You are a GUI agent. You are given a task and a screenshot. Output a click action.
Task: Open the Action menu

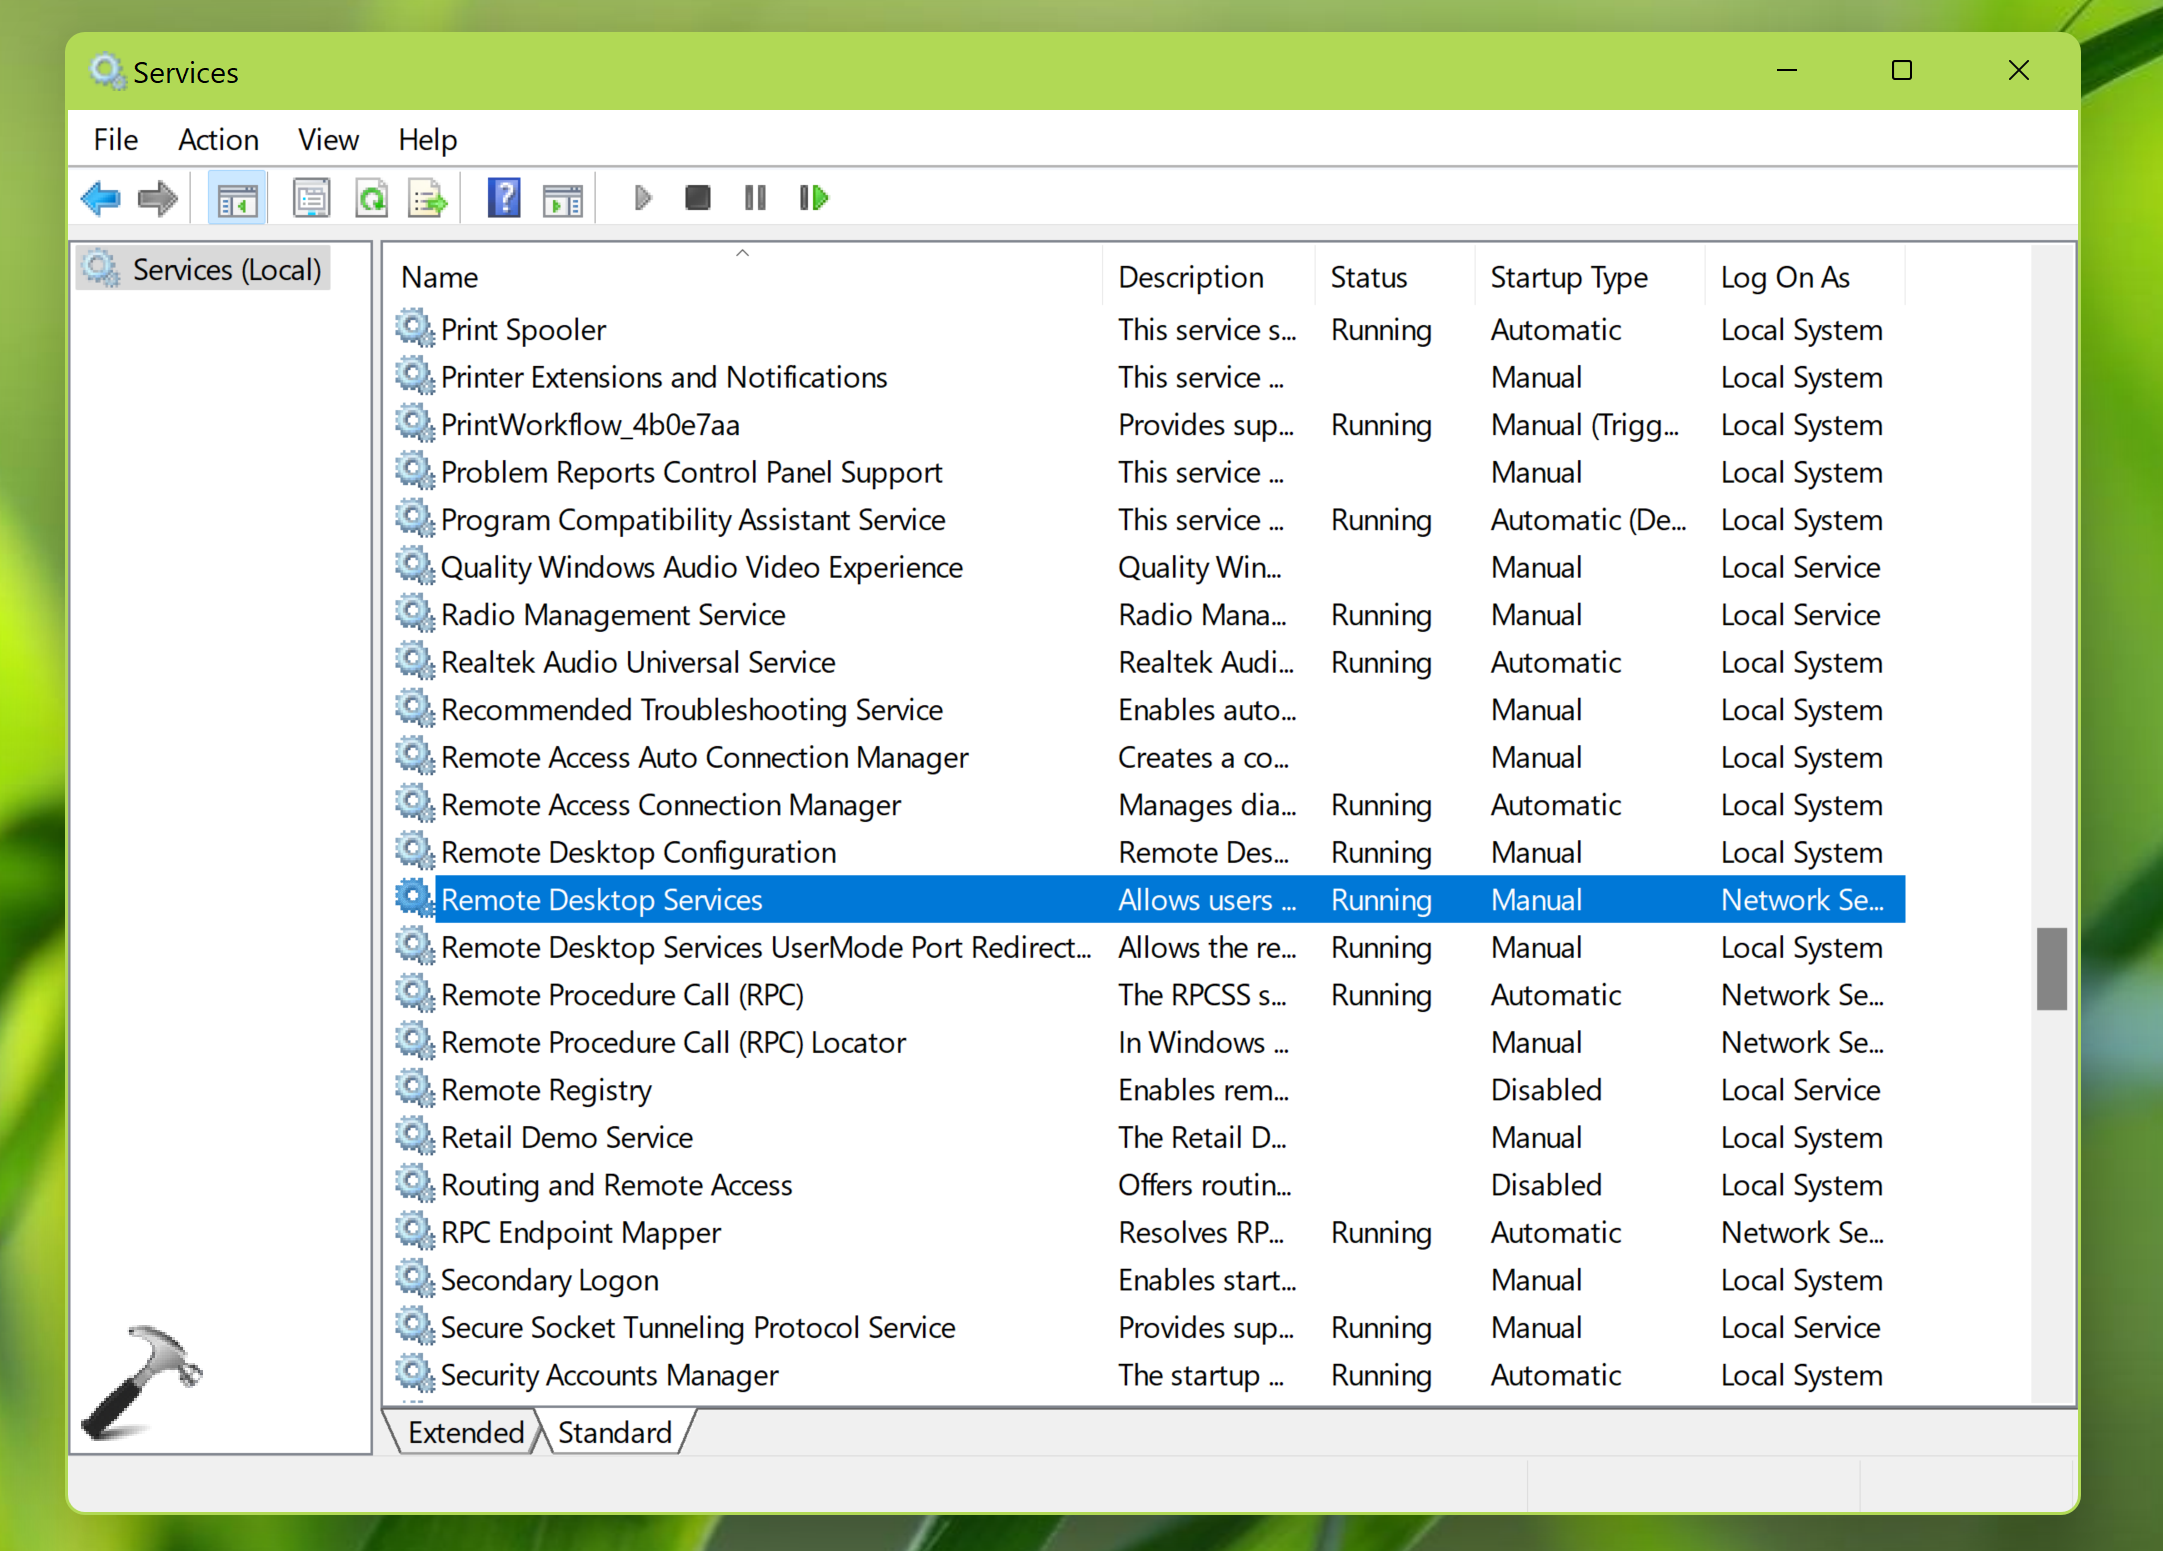218,139
